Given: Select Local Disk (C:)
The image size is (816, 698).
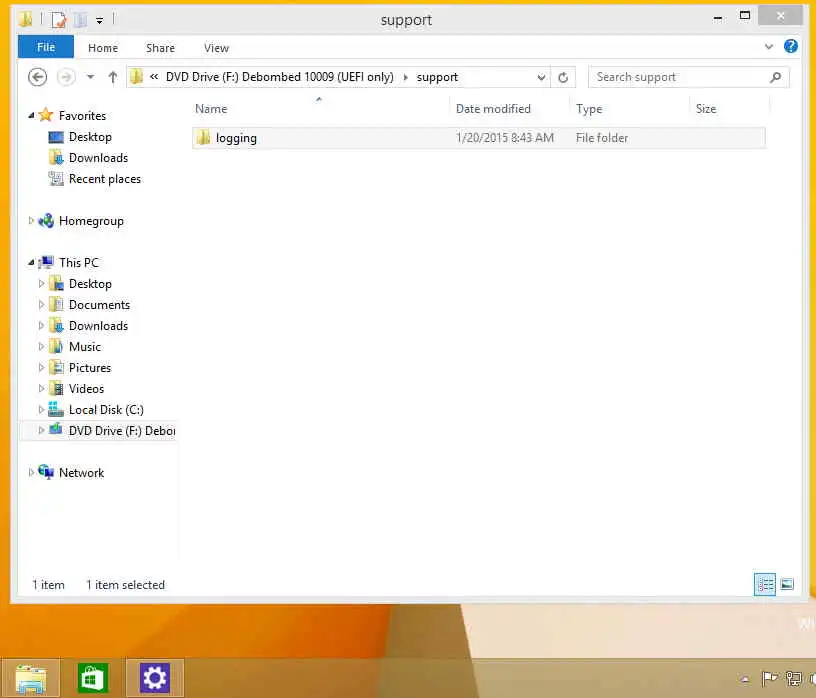Looking at the screenshot, I should click(x=106, y=410).
